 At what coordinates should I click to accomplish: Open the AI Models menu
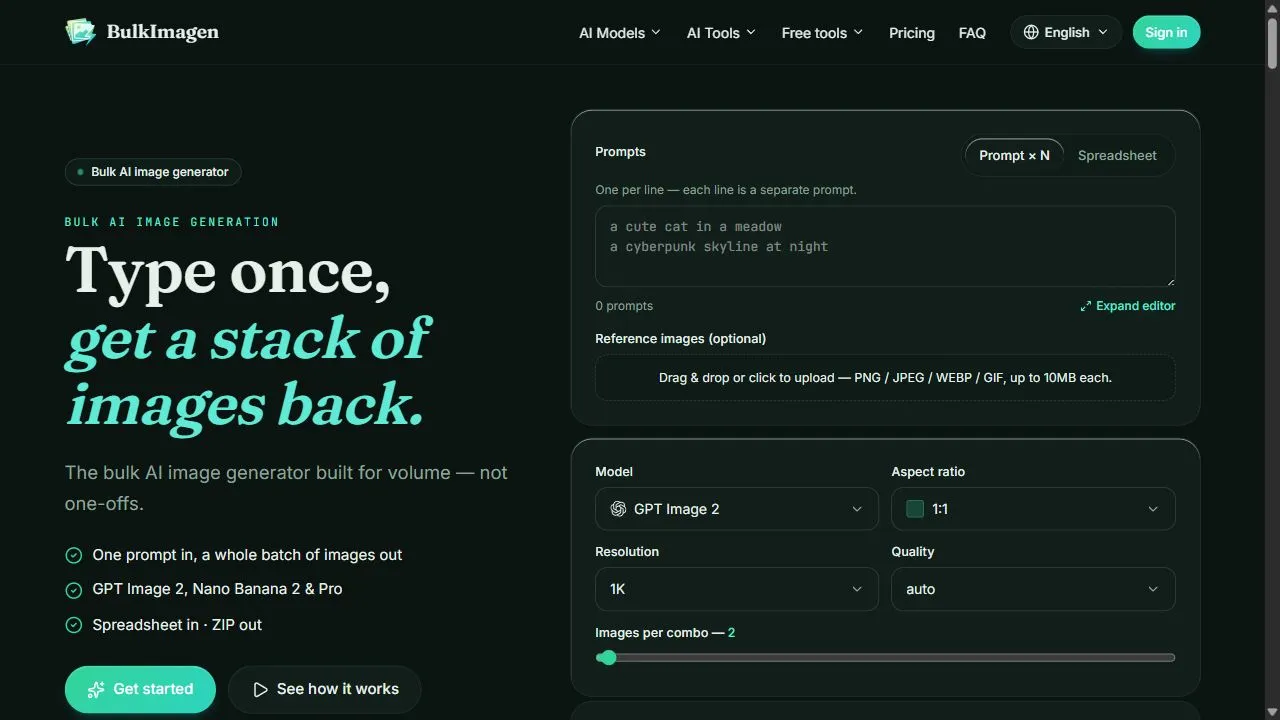pyautogui.click(x=620, y=33)
